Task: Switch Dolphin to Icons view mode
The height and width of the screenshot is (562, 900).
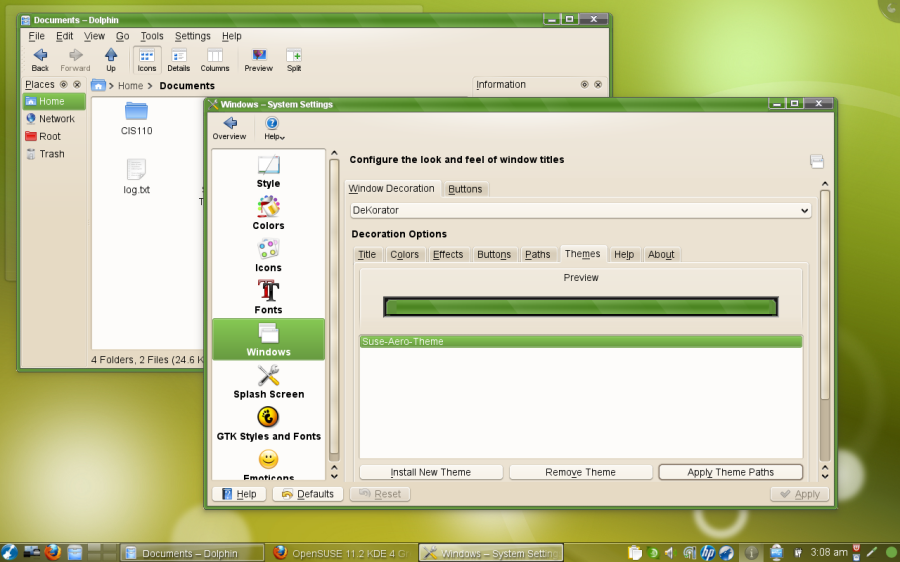Action: click(x=146, y=60)
